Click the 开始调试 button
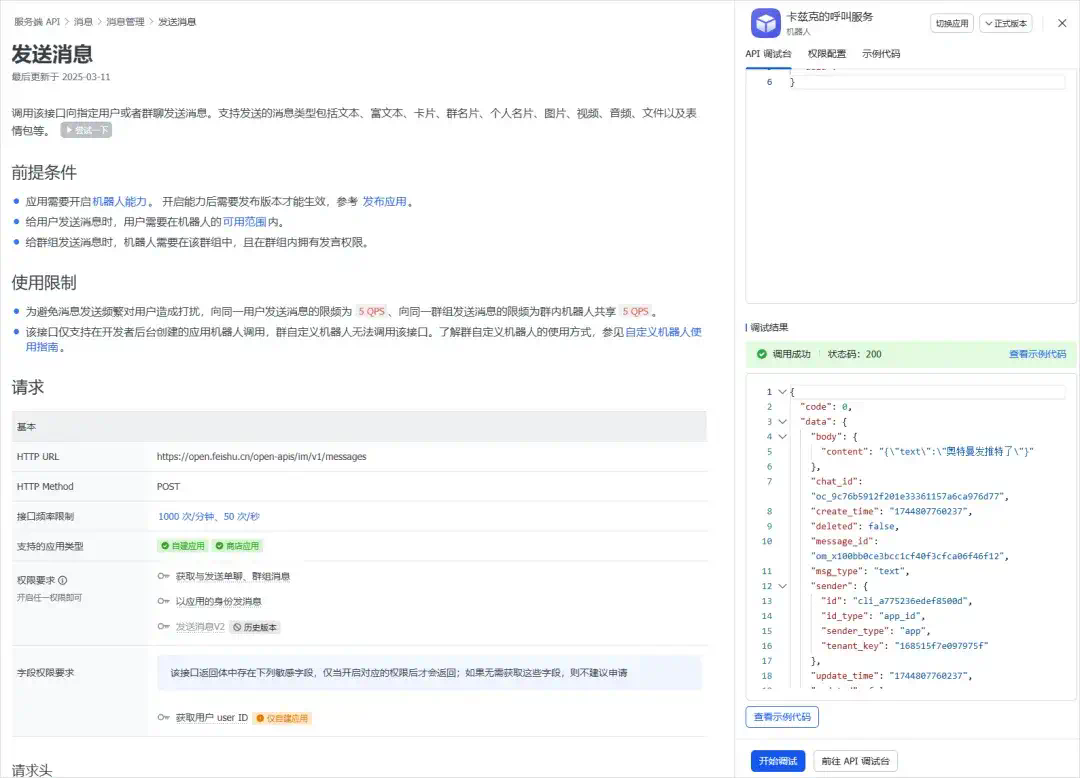The height and width of the screenshot is (778, 1080). (x=778, y=761)
